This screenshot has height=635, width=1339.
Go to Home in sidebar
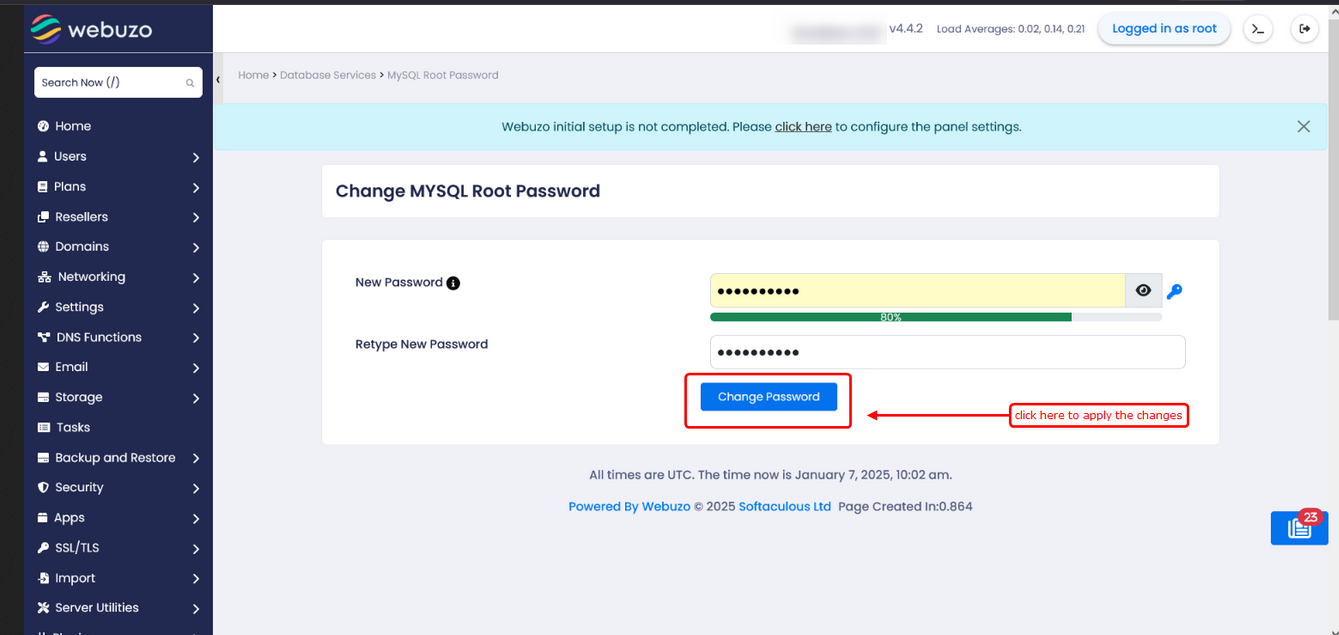72,126
